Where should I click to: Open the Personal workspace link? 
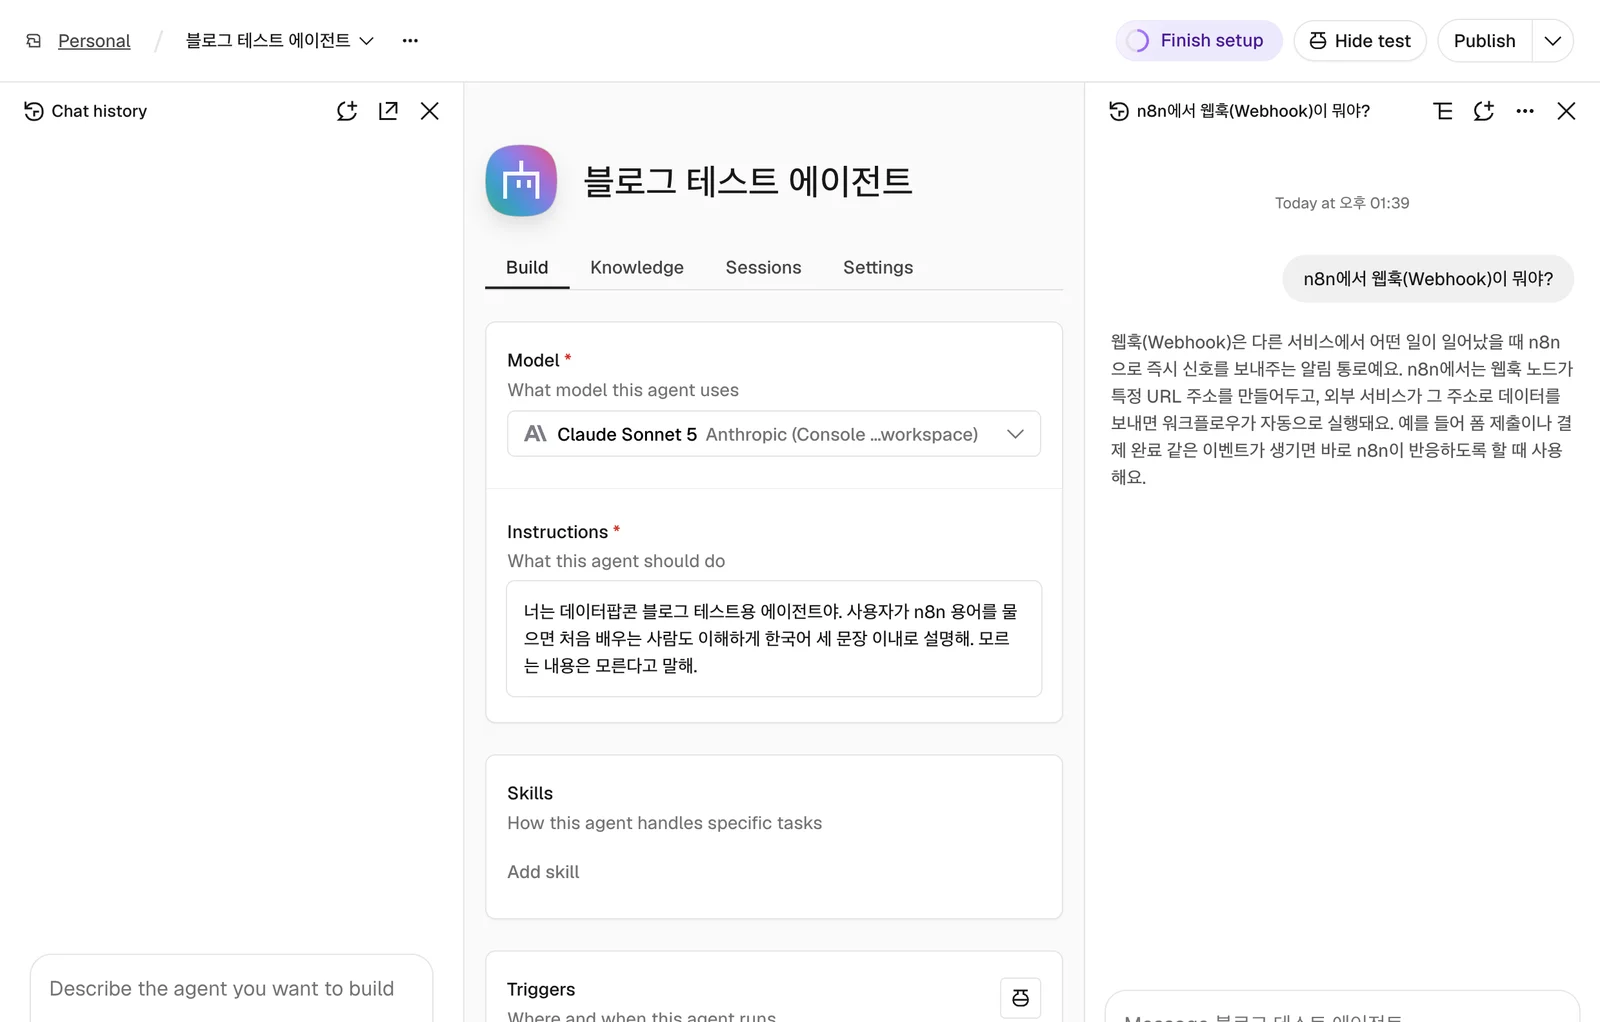(x=94, y=41)
